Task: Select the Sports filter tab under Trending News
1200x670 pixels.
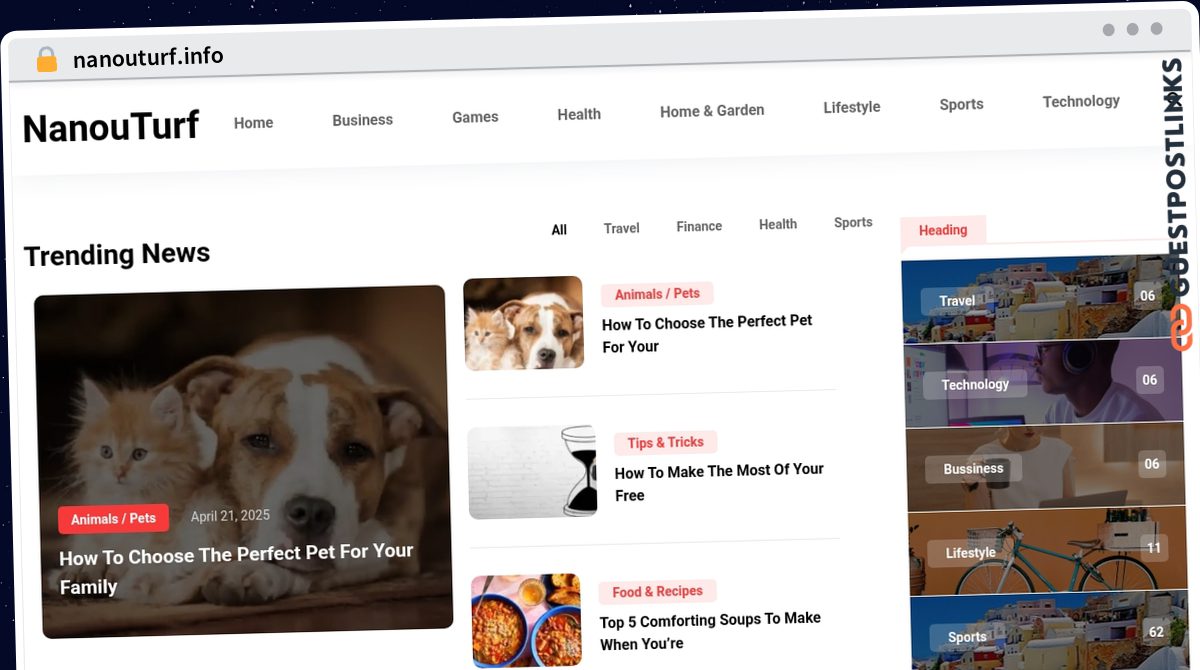Action: click(853, 222)
